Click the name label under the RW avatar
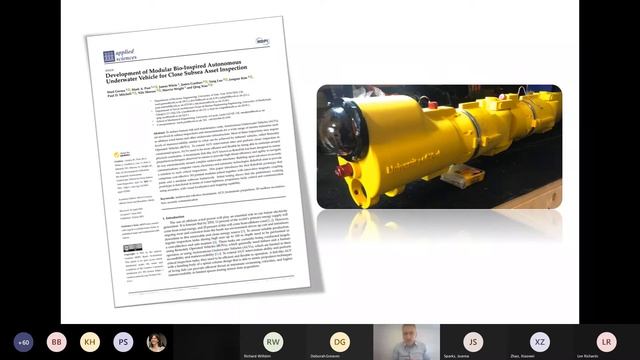 (257, 356)
